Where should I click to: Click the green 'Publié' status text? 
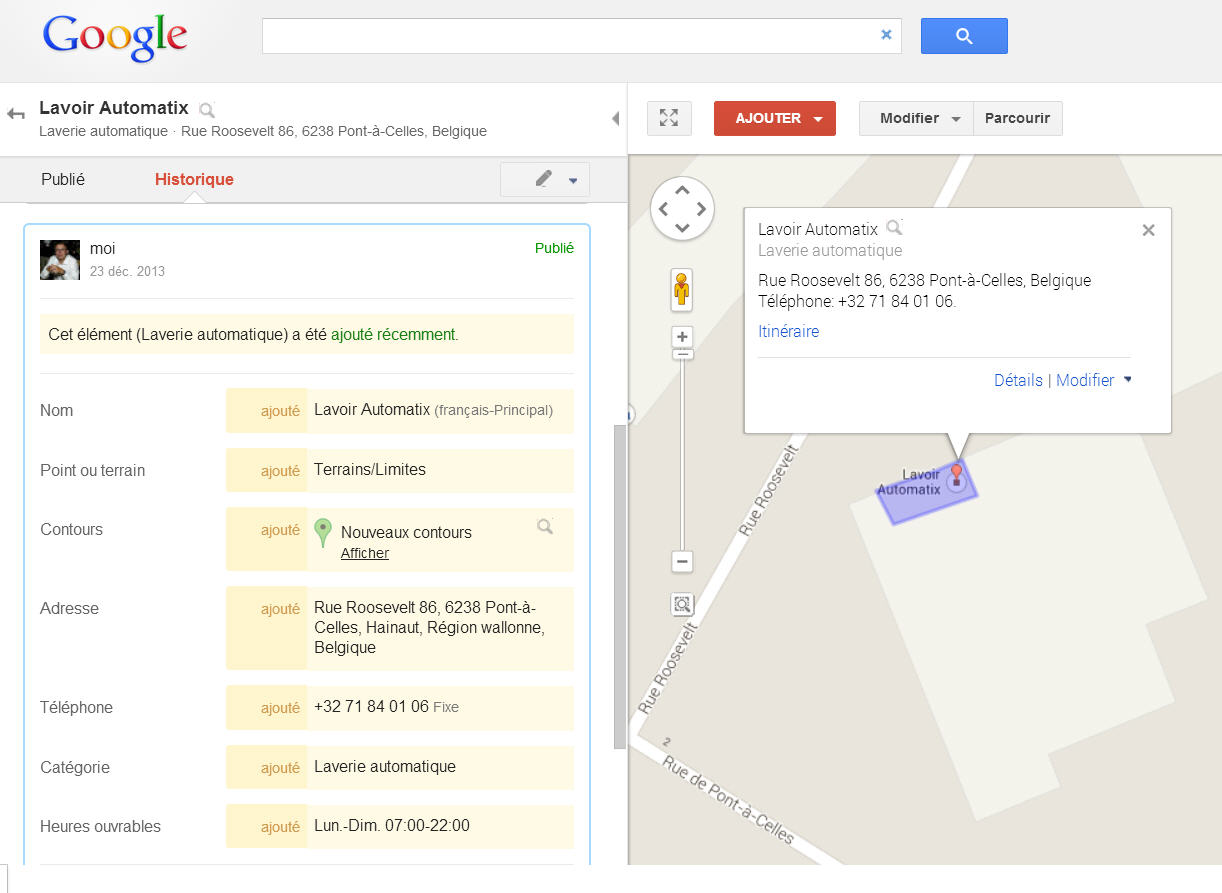coord(554,248)
